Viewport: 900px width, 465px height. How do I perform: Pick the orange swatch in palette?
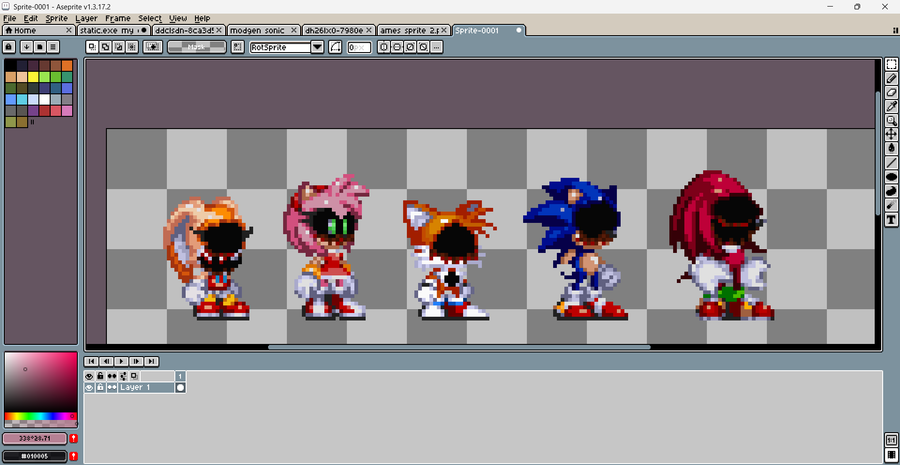coord(67,65)
